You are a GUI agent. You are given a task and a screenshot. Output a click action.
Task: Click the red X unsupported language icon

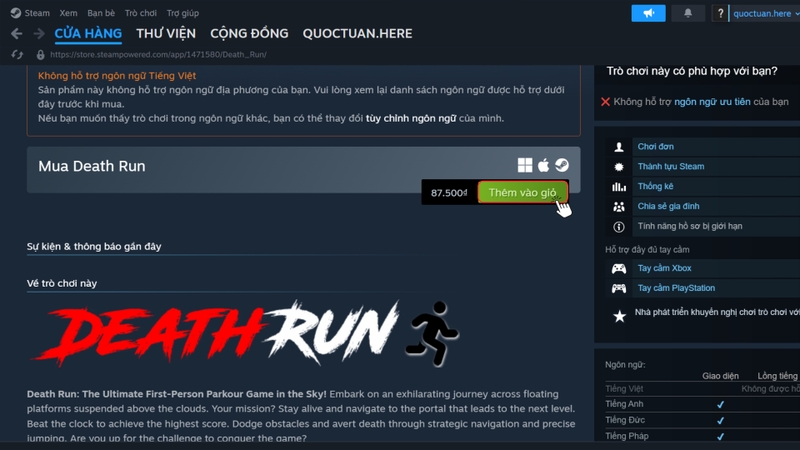point(606,102)
